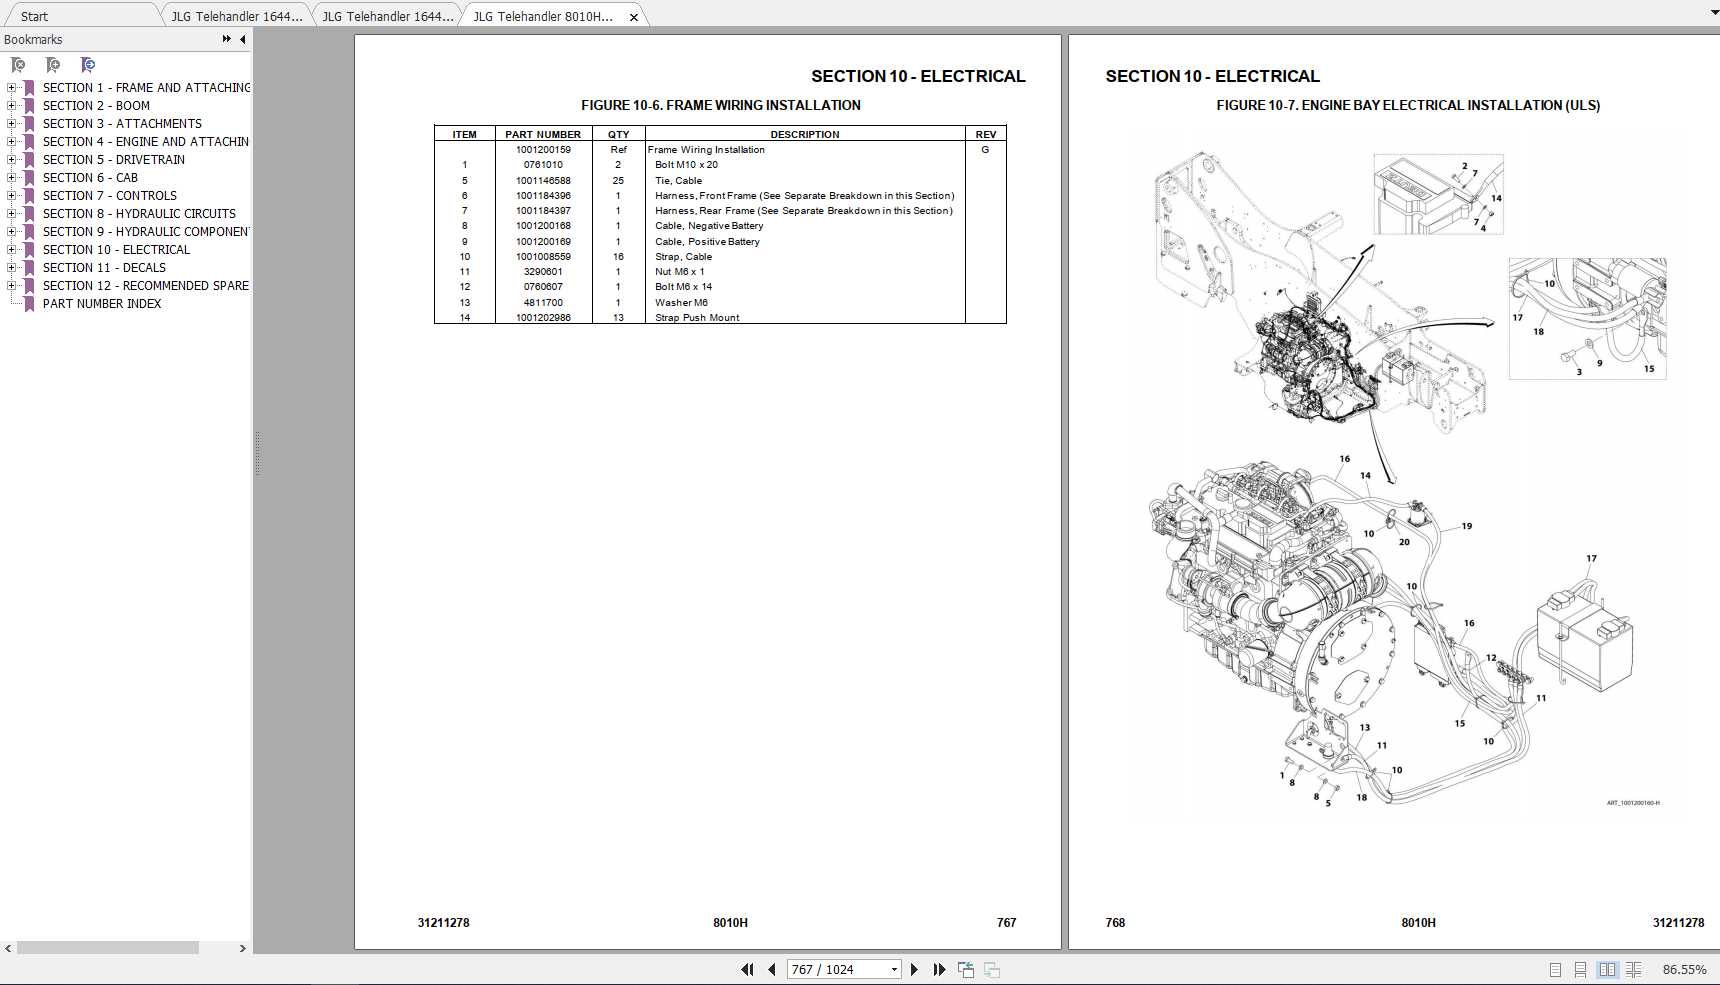Click the bookmarks horizontal scrollbar thumb
This screenshot has height=985, width=1720.
click(x=108, y=948)
